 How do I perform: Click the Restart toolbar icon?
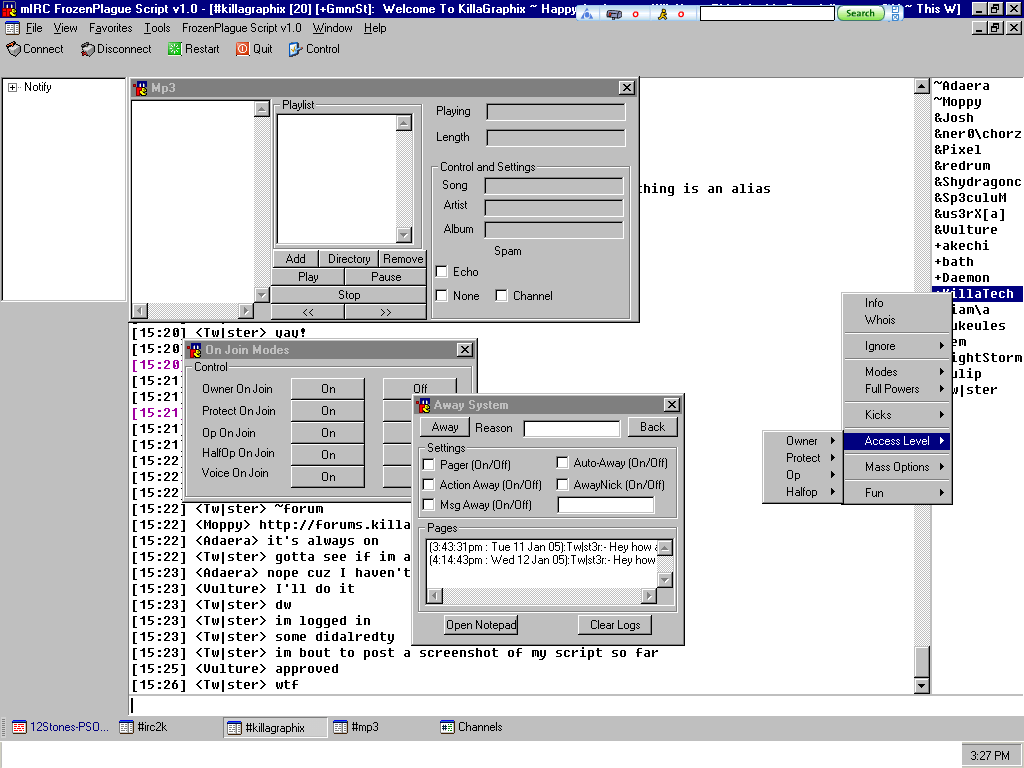[x=174, y=49]
